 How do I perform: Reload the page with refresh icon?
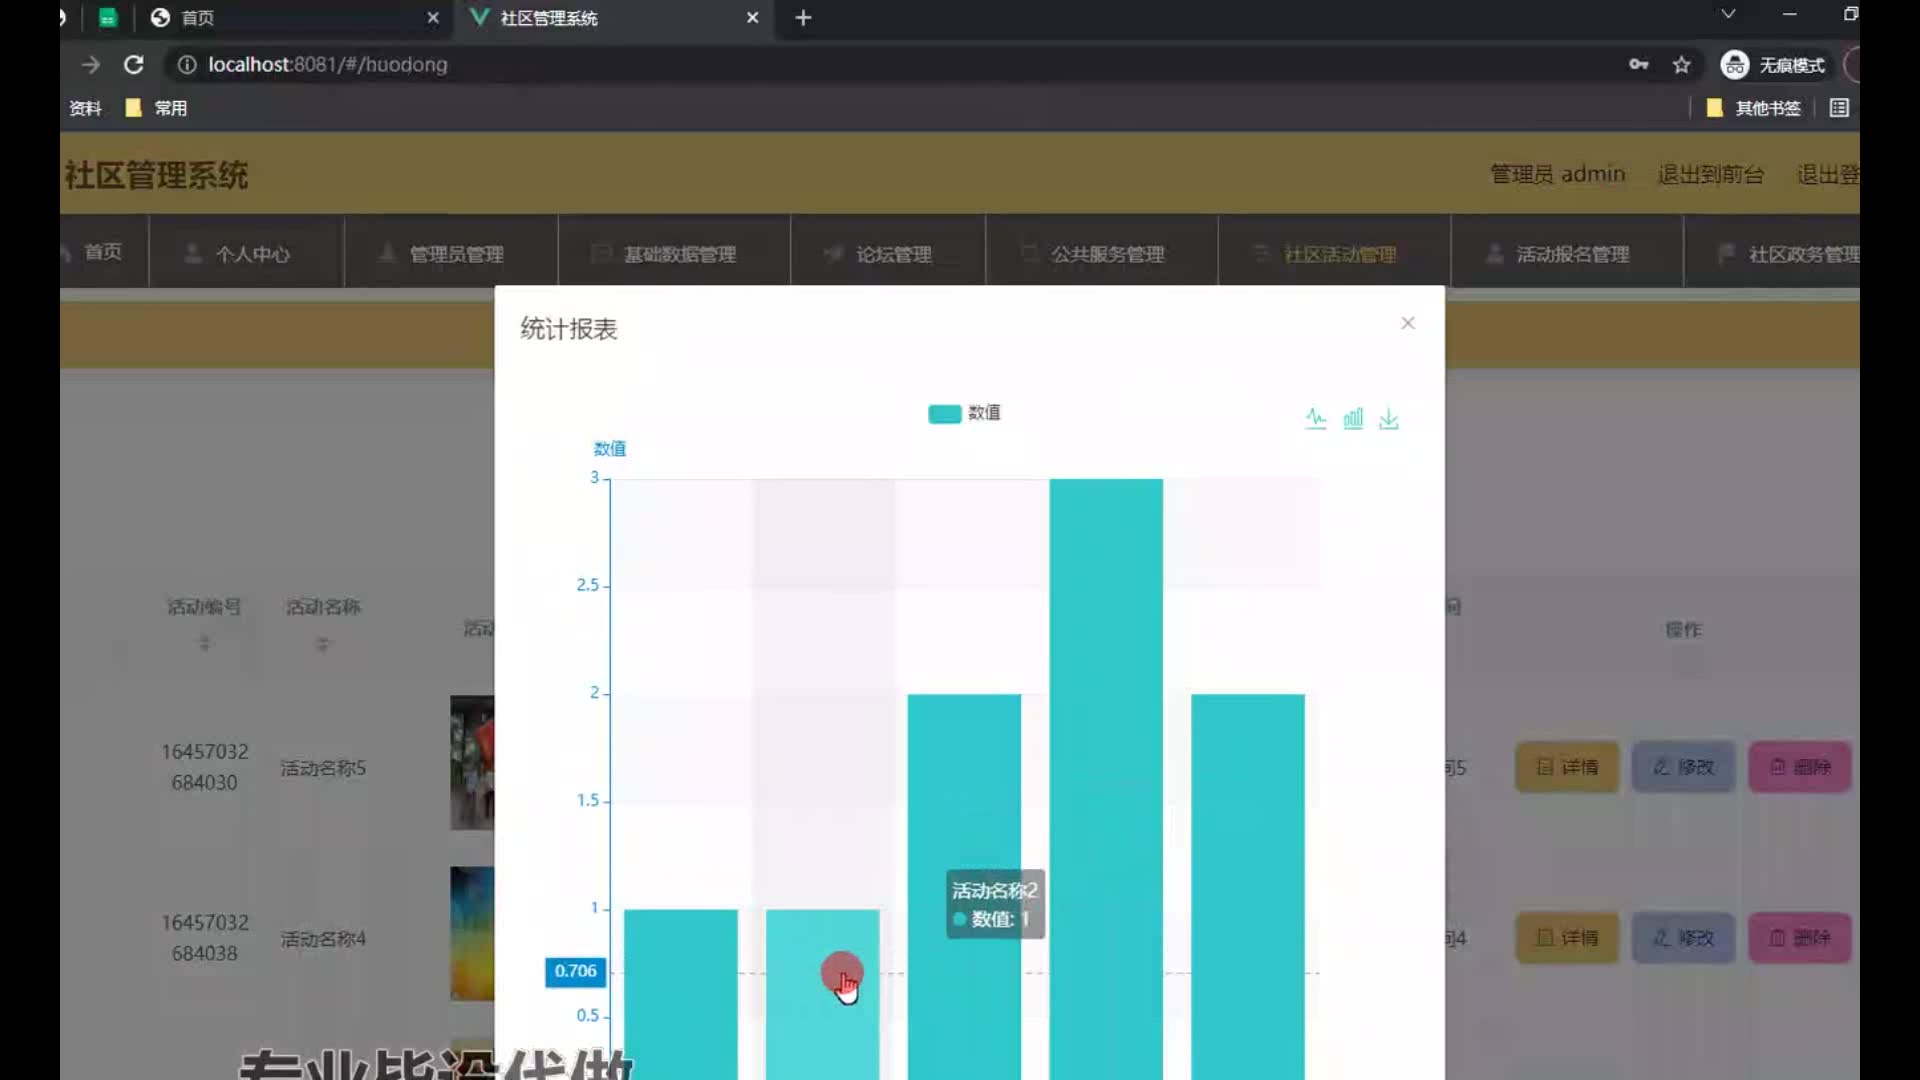133,65
